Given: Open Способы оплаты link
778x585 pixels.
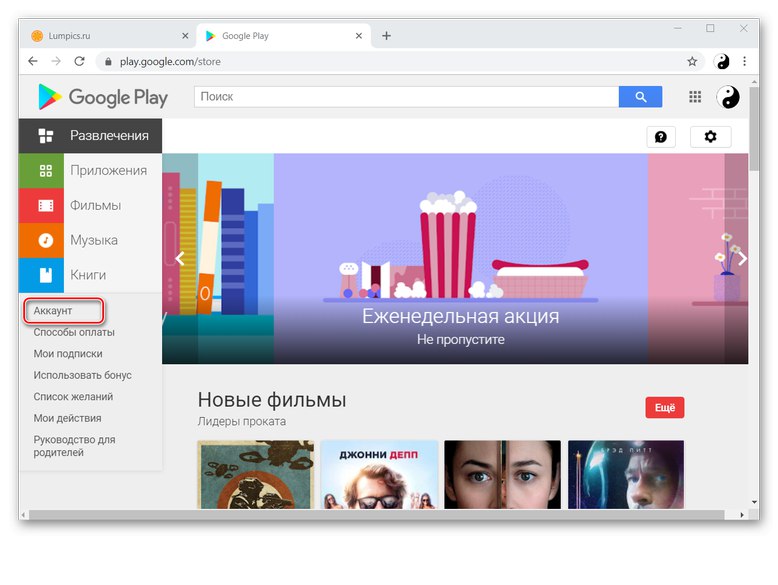Looking at the screenshot, I should 74,332.
